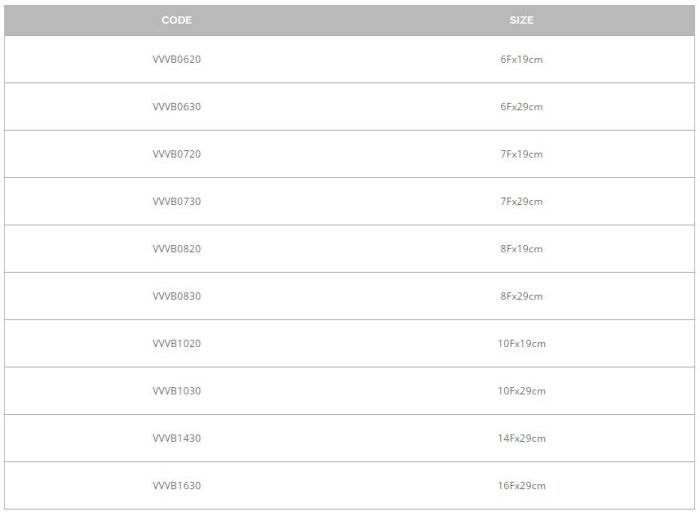
Task: Select product code VVB1020
Action: (x=176, y=344)
